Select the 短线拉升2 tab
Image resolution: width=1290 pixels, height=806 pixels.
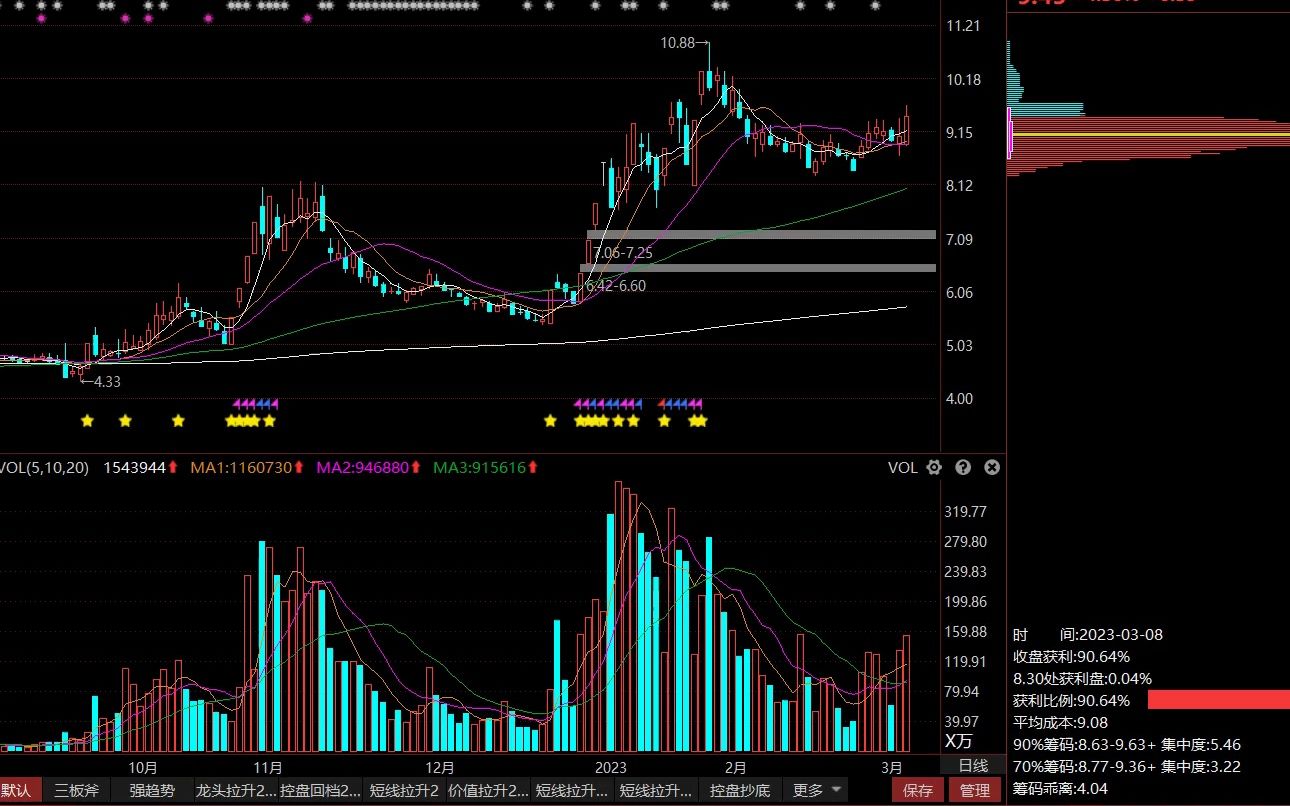coord(405,790)
